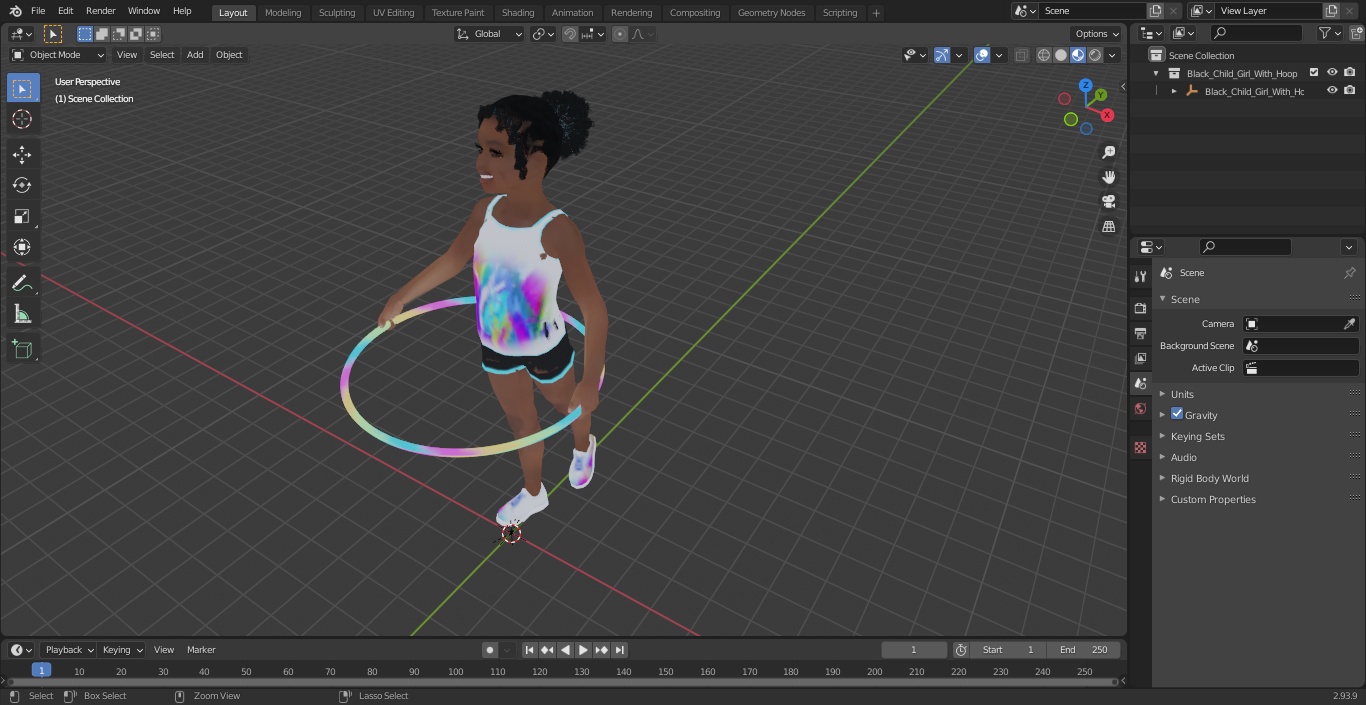Viewport: 1366px width, 705px height.
Task: Open the Render menu
Action: (101, 11)
